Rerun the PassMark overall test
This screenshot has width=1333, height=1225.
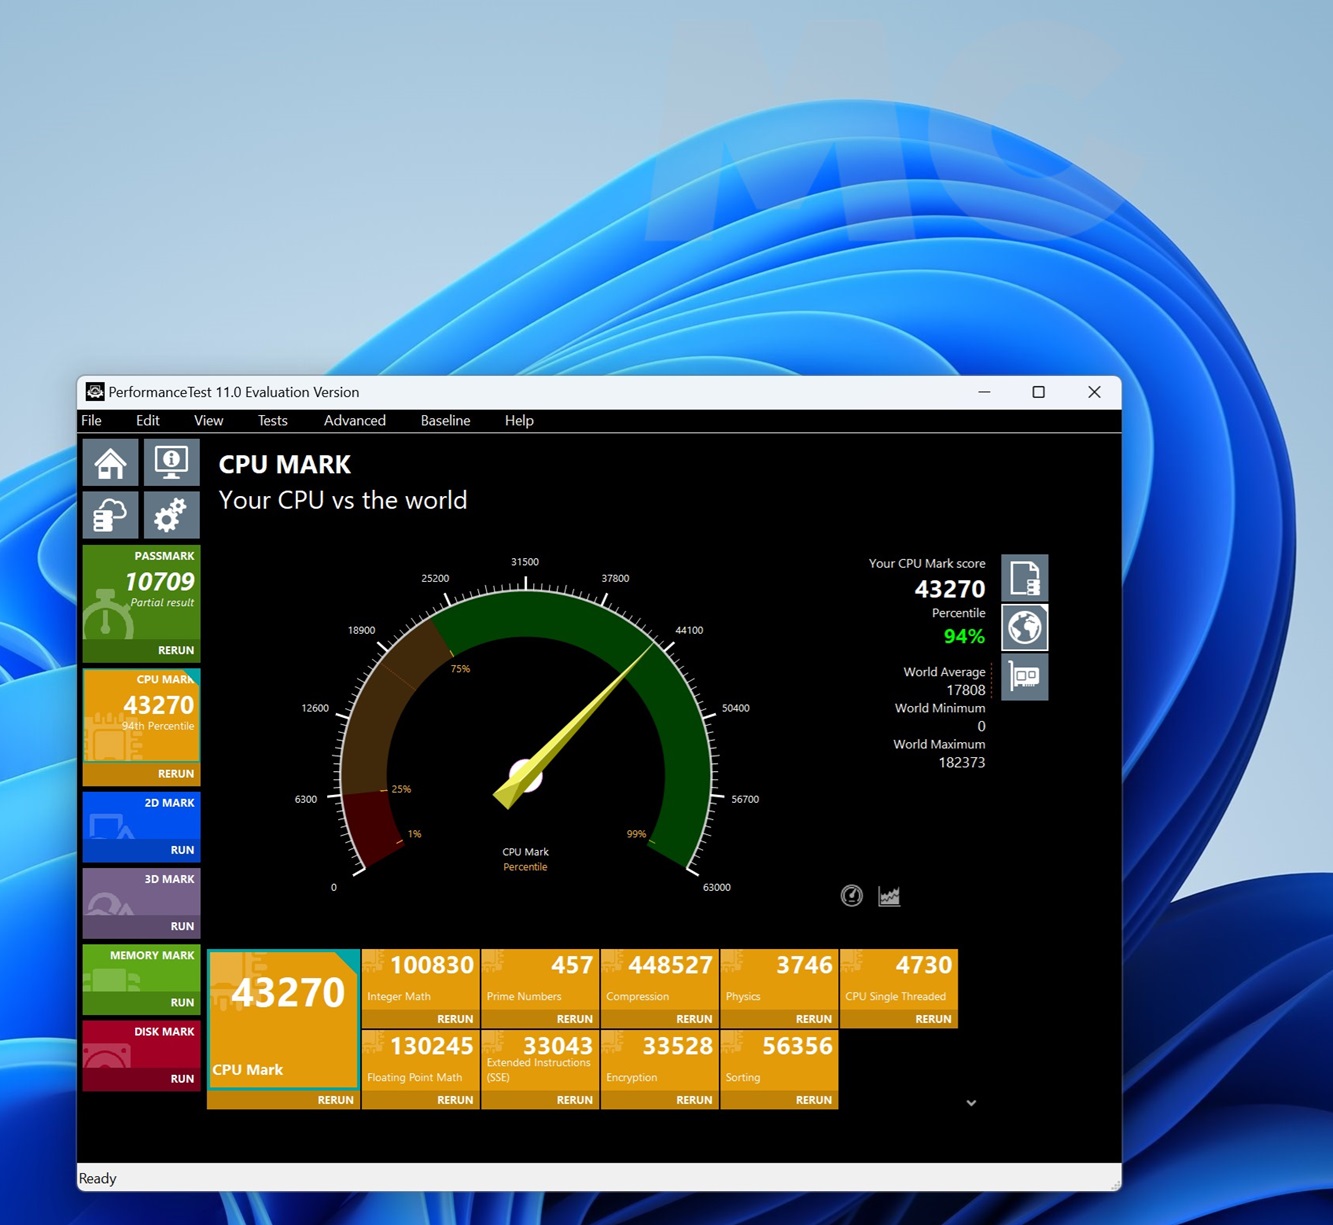click(176, 651)
